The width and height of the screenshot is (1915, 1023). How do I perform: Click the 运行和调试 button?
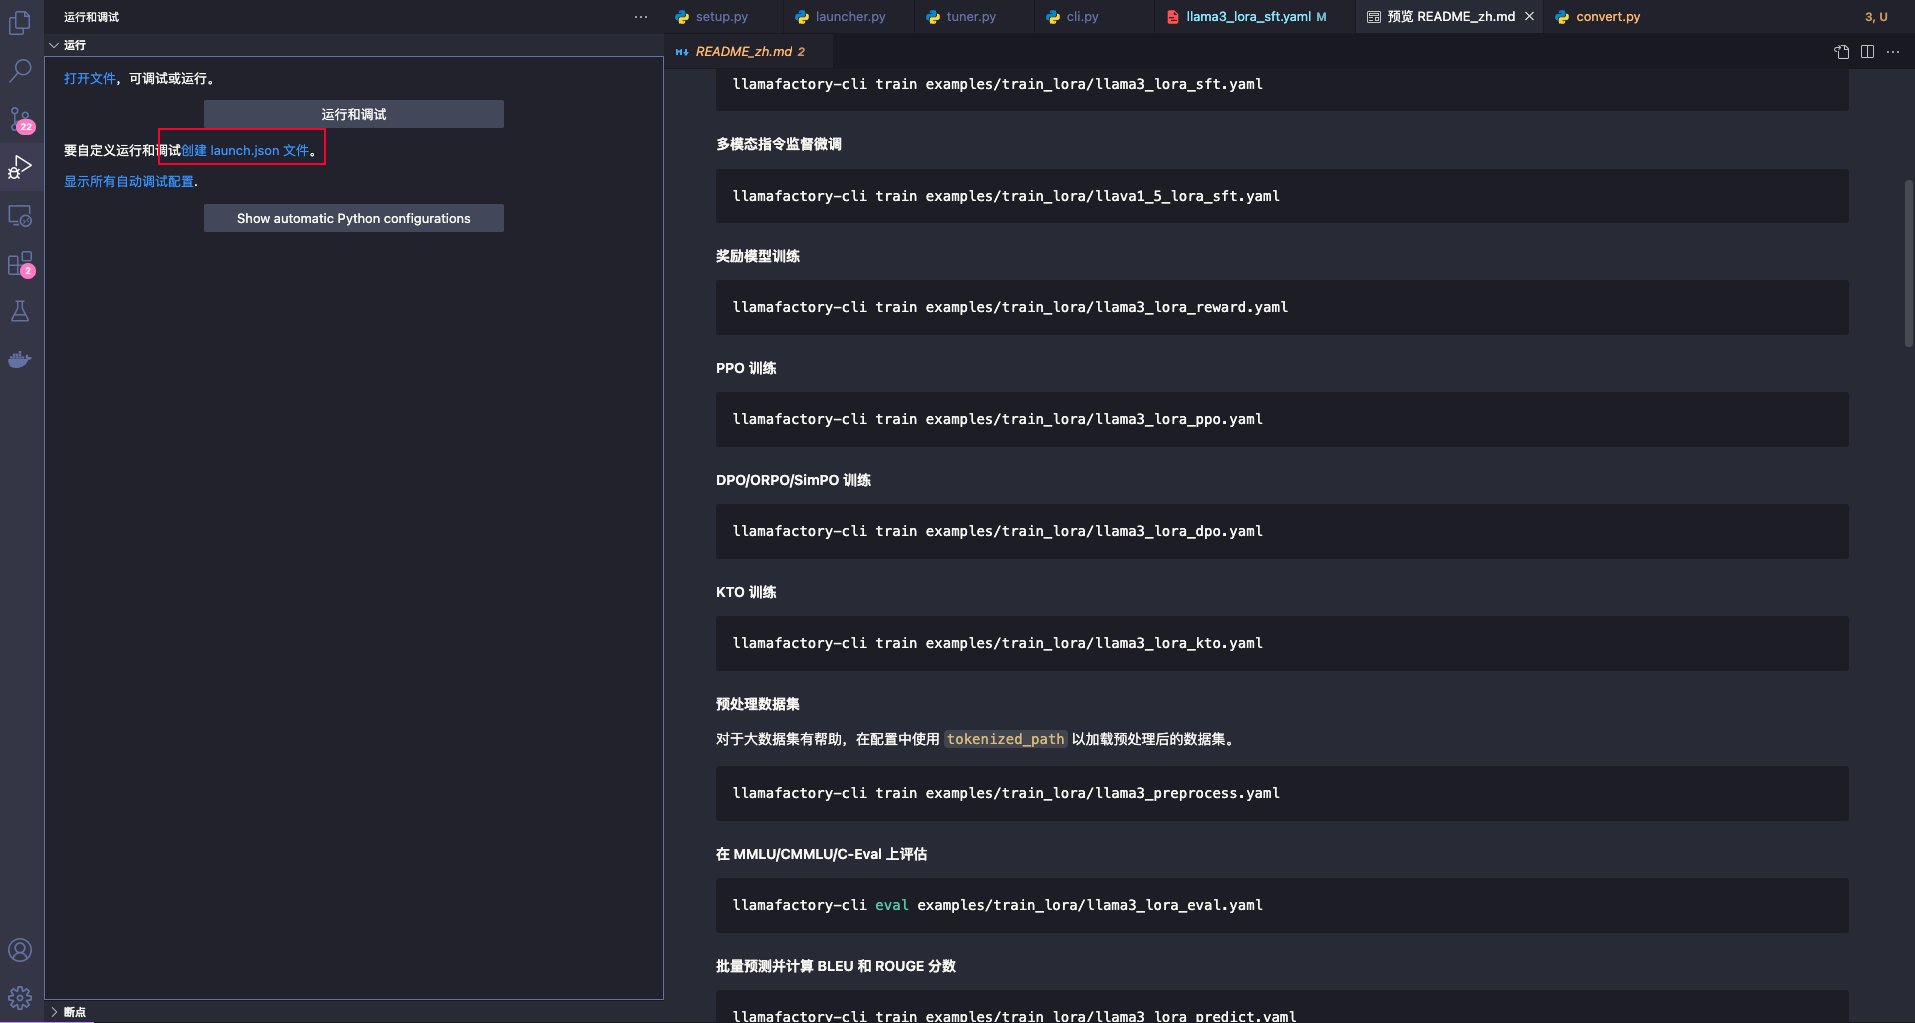(353, 114)
